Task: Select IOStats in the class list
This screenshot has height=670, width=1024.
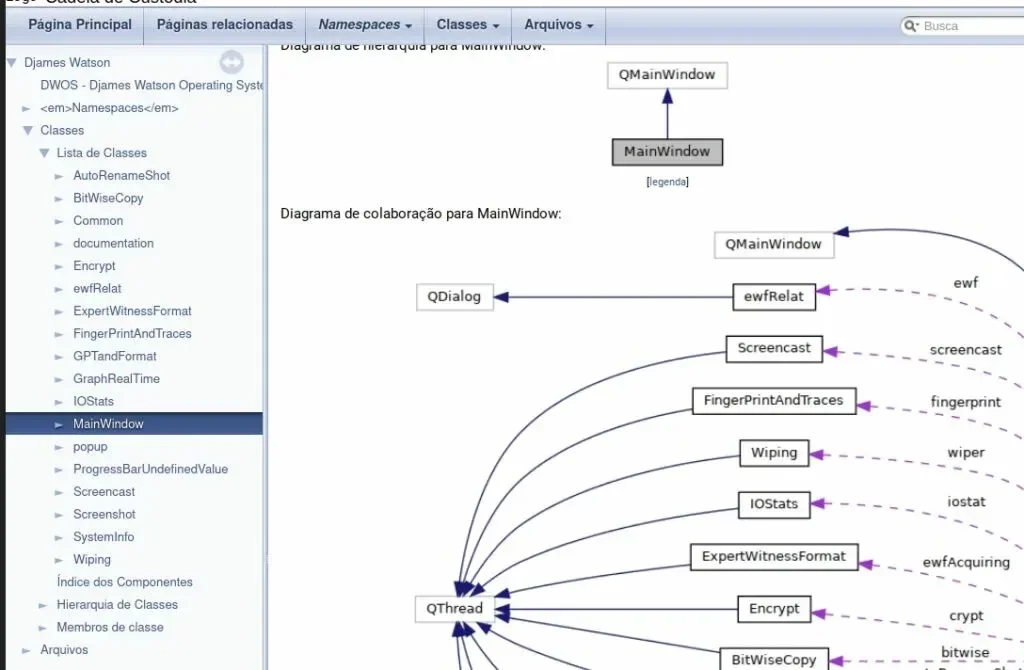Action: (x=93, y=402)
